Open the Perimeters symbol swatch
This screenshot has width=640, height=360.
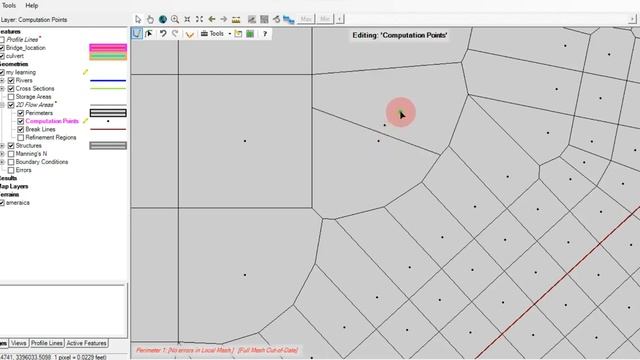pos(108,113)
